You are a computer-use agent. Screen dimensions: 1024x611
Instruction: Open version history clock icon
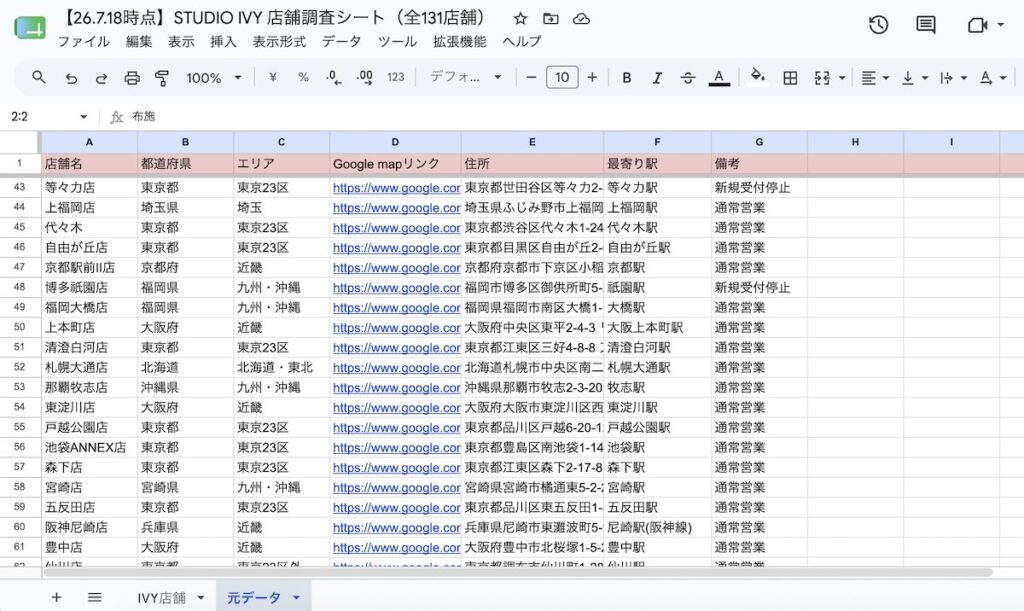click(878, 25)
